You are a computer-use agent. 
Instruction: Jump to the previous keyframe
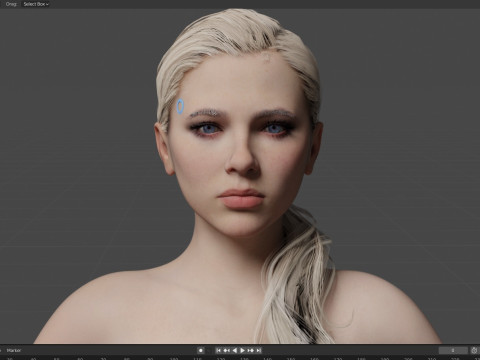tap(227, 350)
